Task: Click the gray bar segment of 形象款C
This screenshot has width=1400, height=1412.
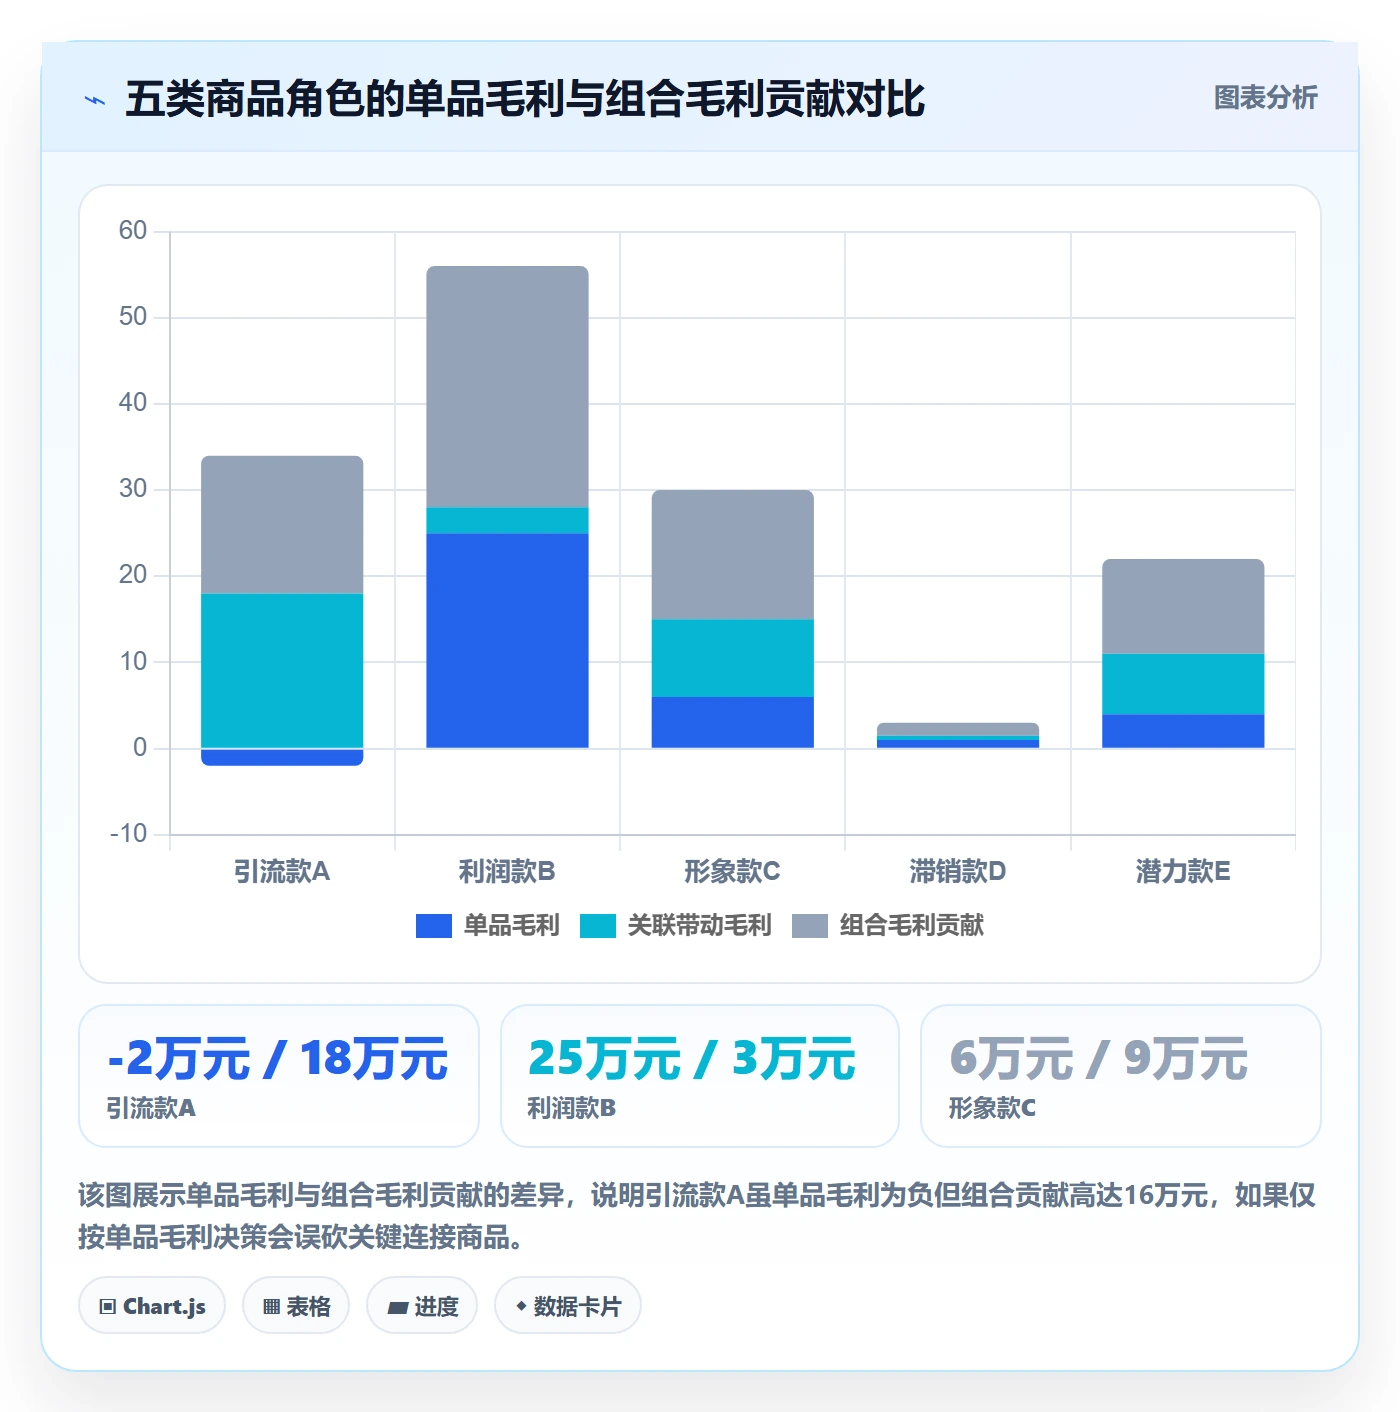Action: click(733, 555)
